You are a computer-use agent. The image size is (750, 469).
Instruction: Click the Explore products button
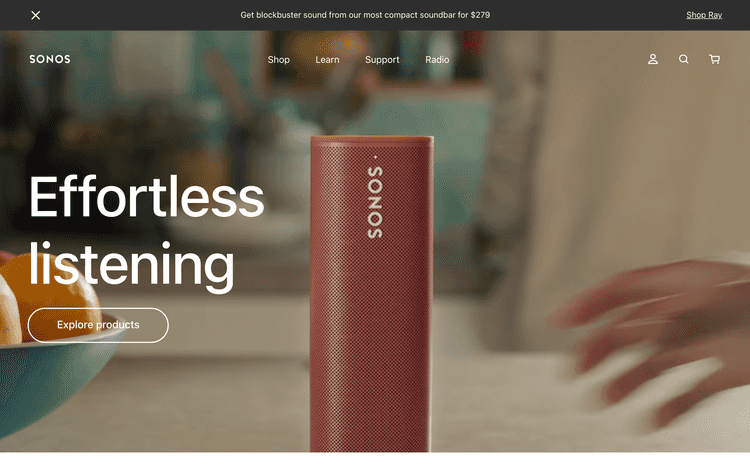tap(98, 325)
